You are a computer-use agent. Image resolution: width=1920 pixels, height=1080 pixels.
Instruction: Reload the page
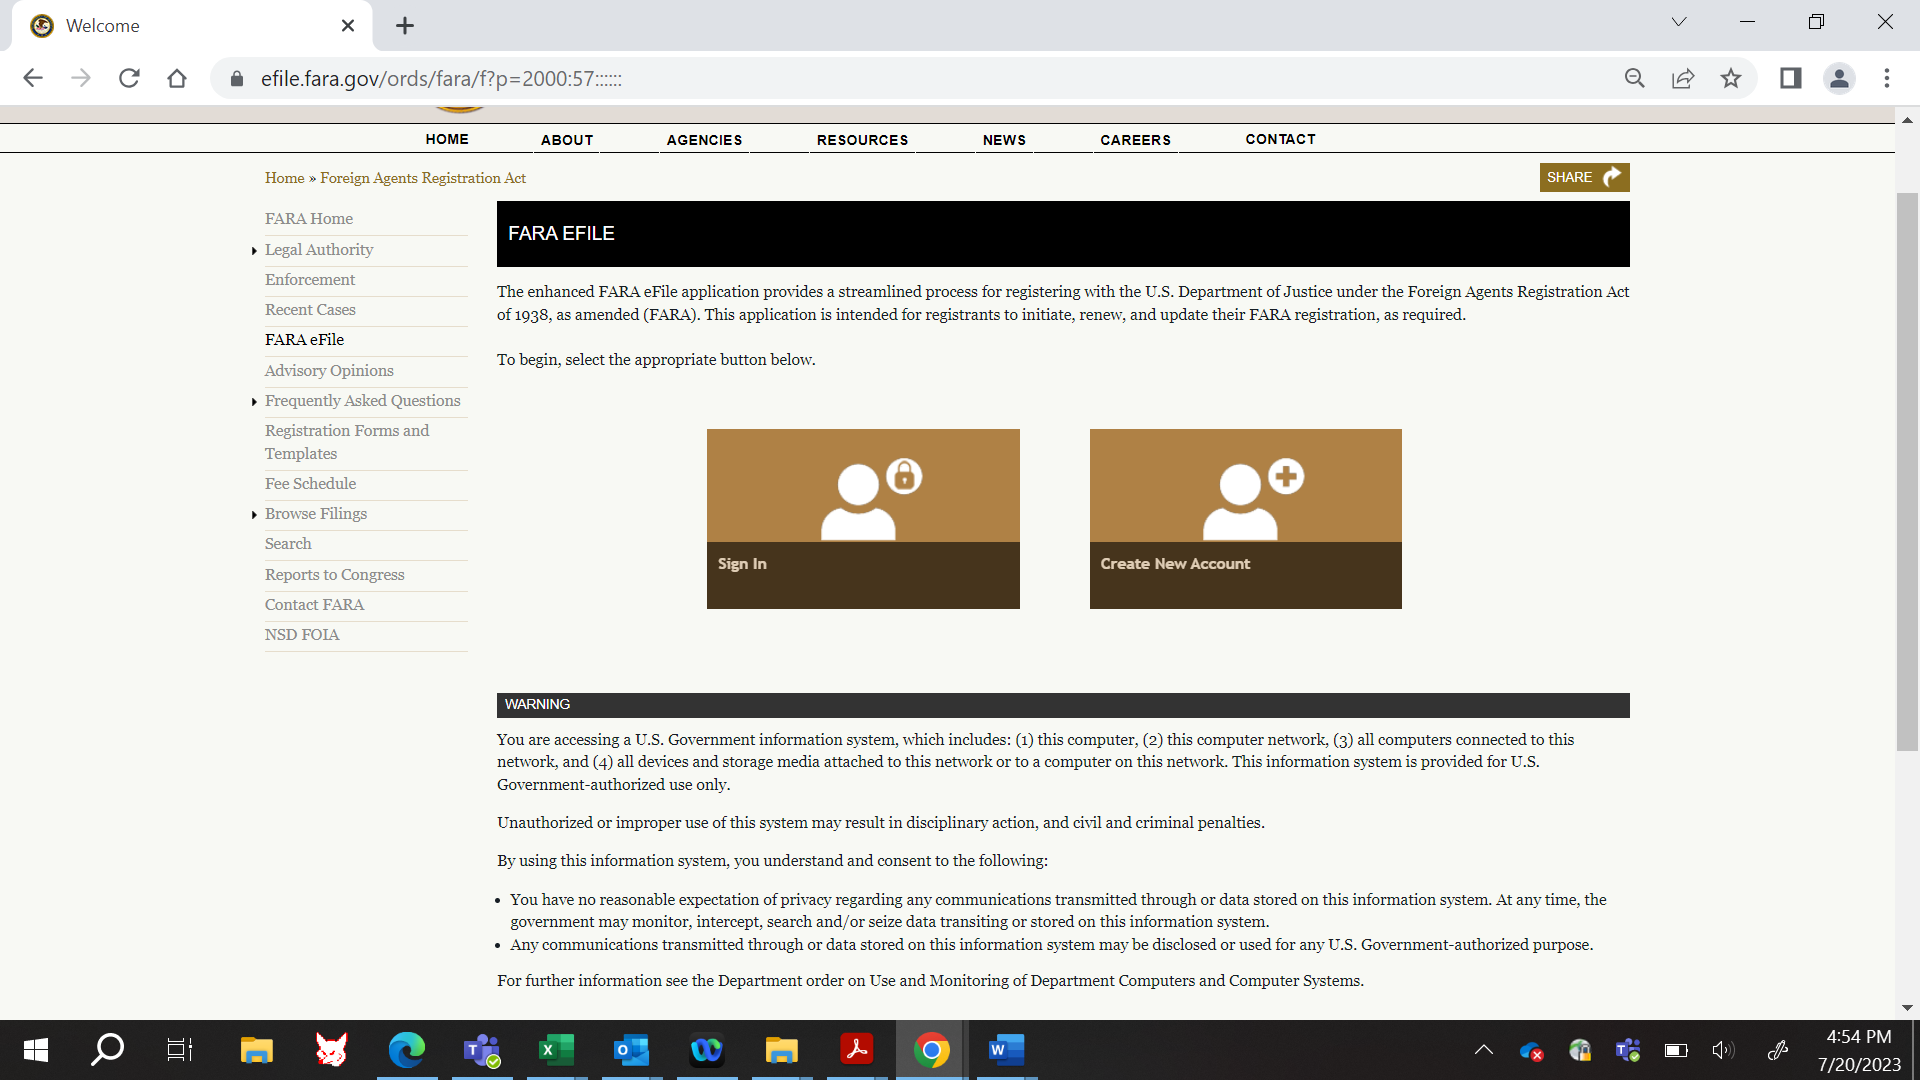129,79
